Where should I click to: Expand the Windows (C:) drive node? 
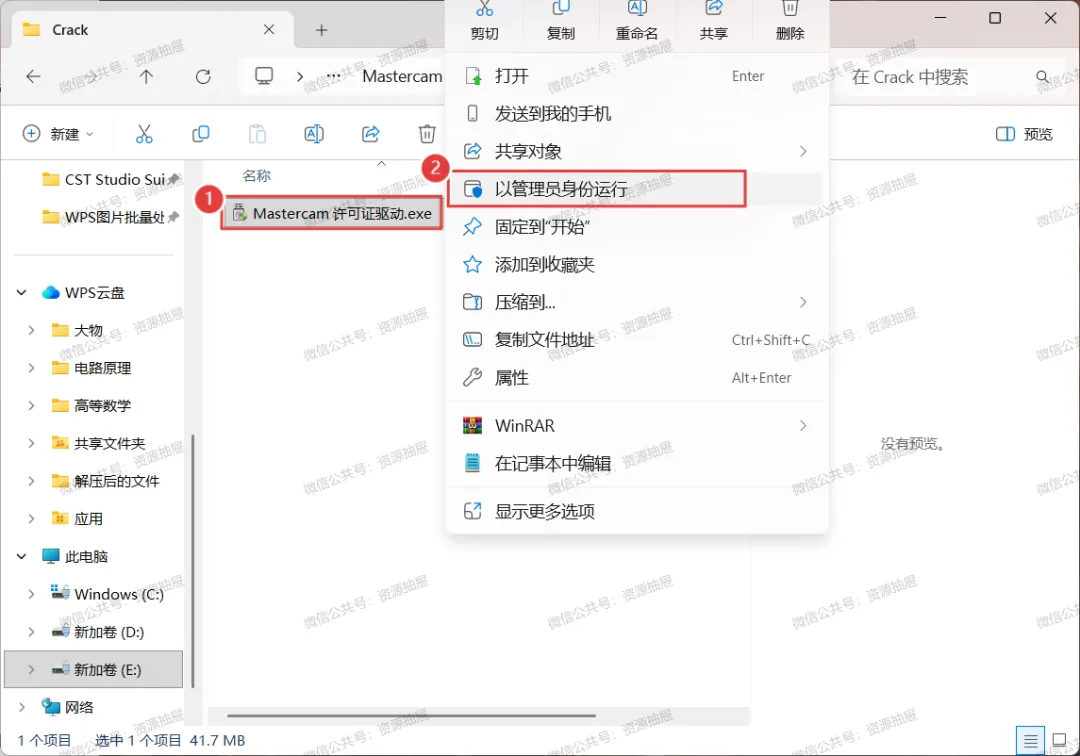pos(31,594)
